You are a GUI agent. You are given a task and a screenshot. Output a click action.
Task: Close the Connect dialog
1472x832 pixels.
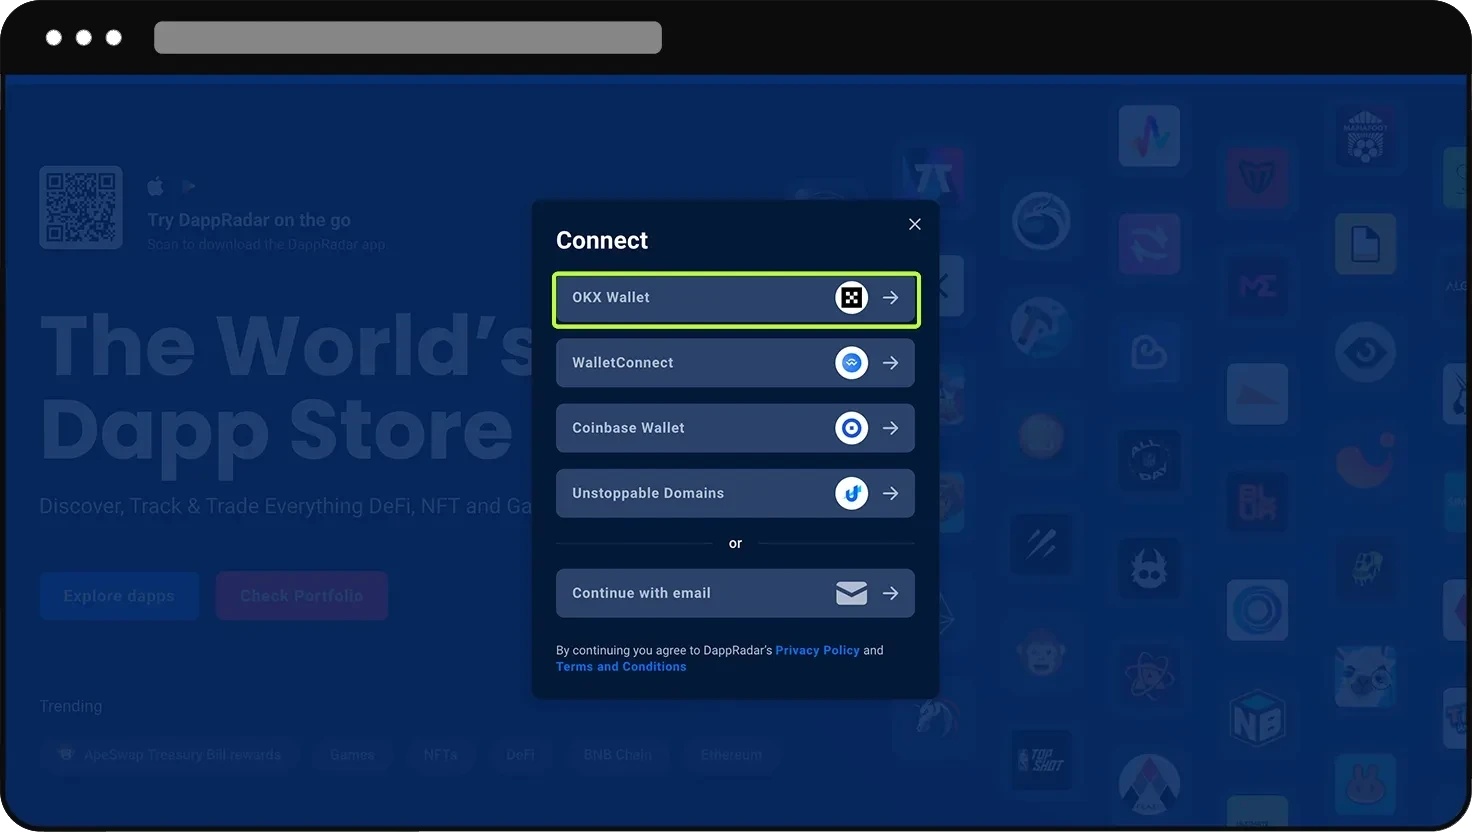[914, 224]
